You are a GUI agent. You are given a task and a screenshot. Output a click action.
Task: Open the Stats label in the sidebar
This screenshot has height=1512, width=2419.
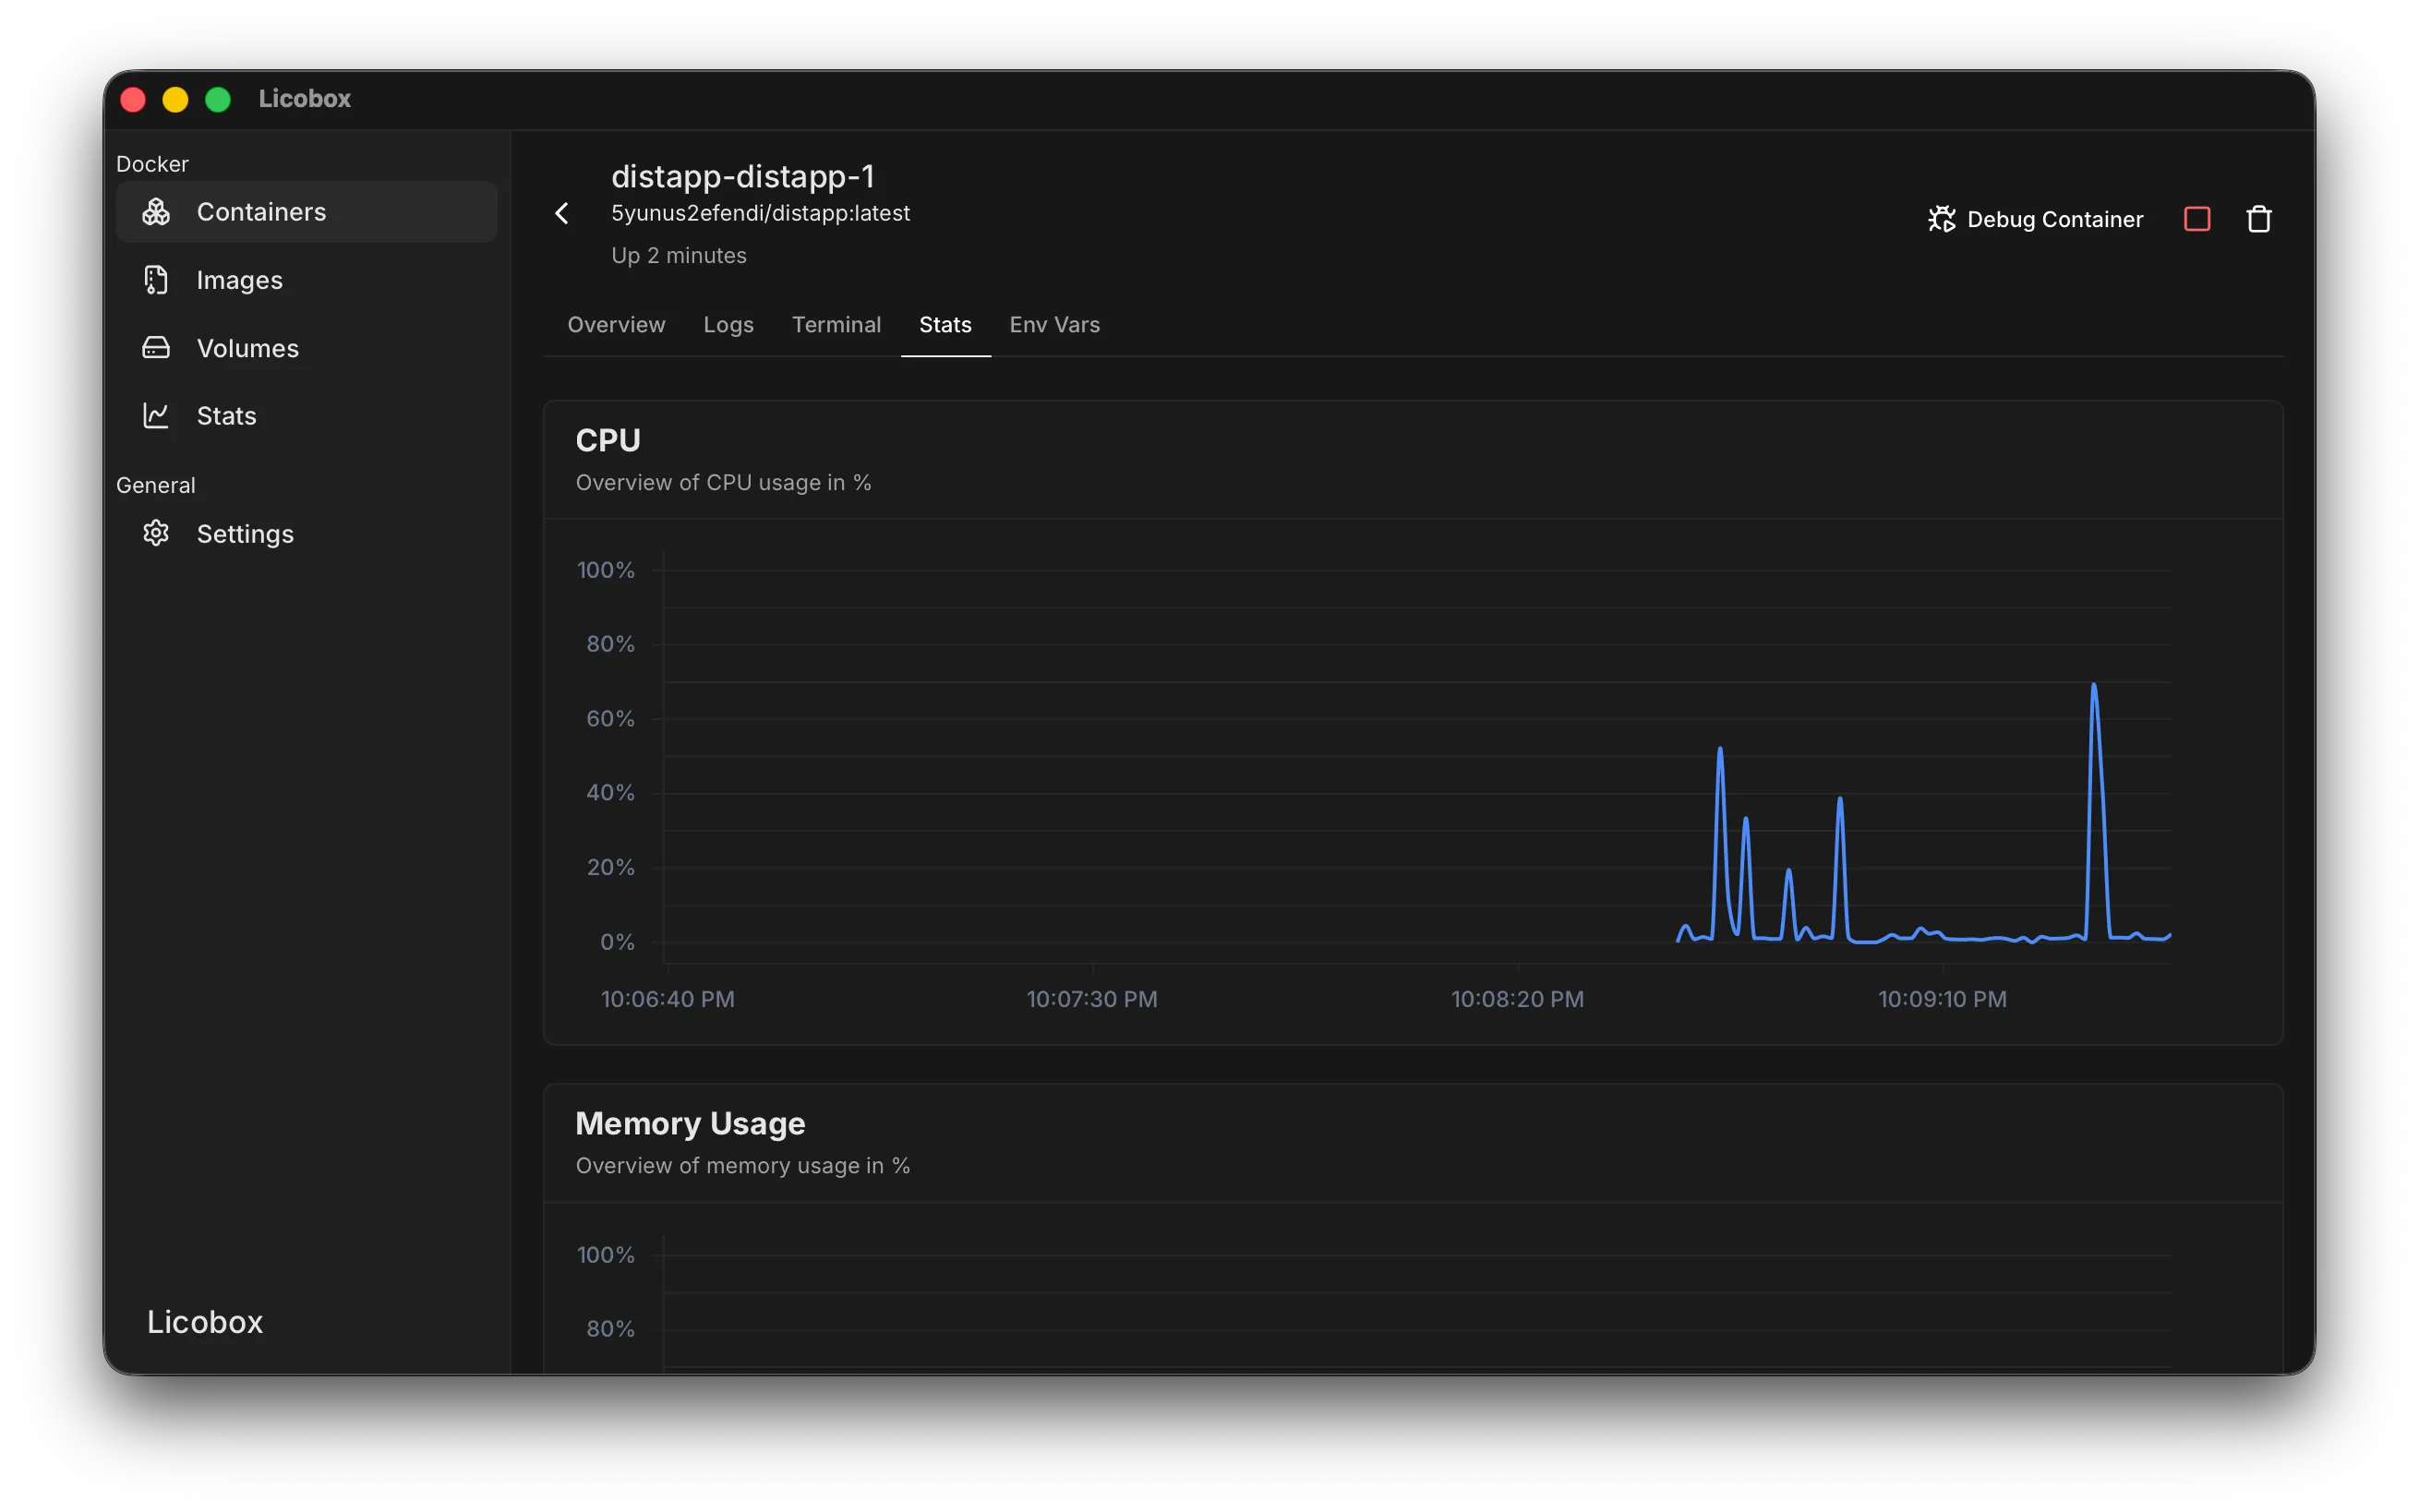[227, 416]
